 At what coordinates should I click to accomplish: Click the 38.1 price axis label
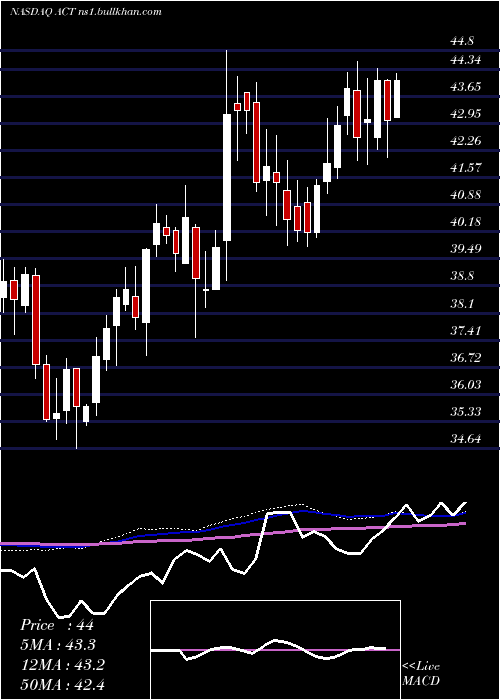click(462, 304)
